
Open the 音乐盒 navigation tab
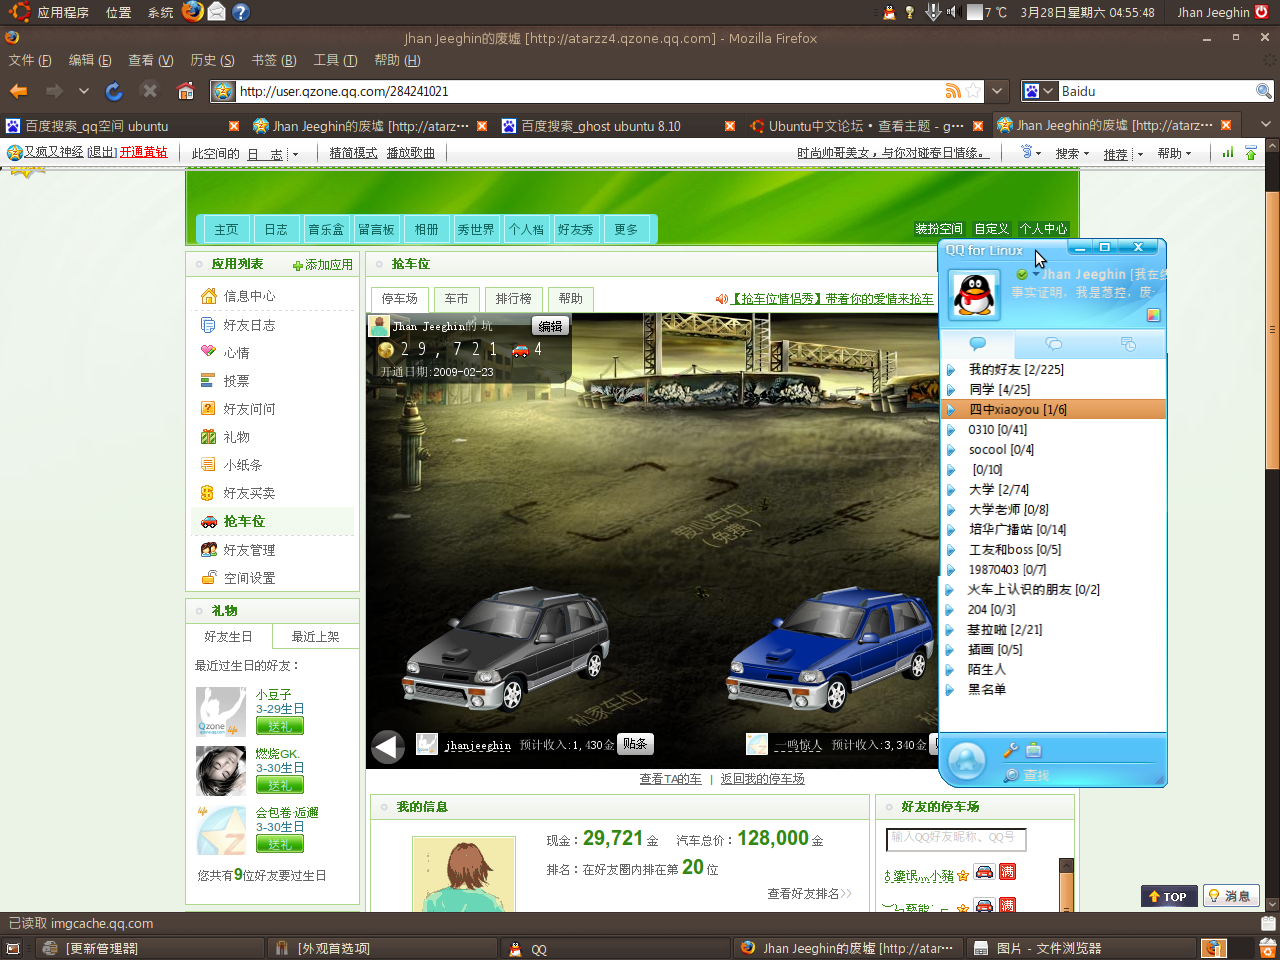pos(326,230)
